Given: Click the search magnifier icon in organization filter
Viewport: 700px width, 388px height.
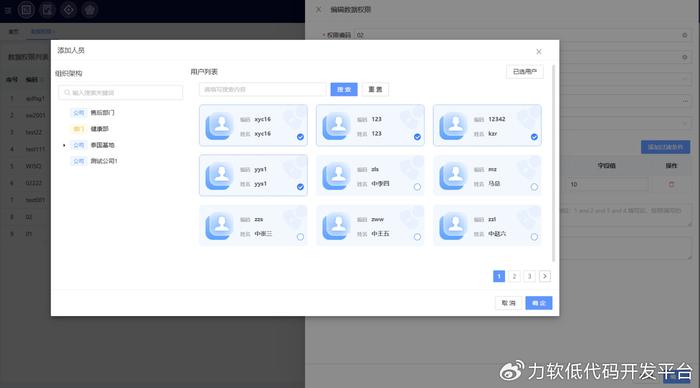Looking at the screenshot, I should [x=67, y=92].
